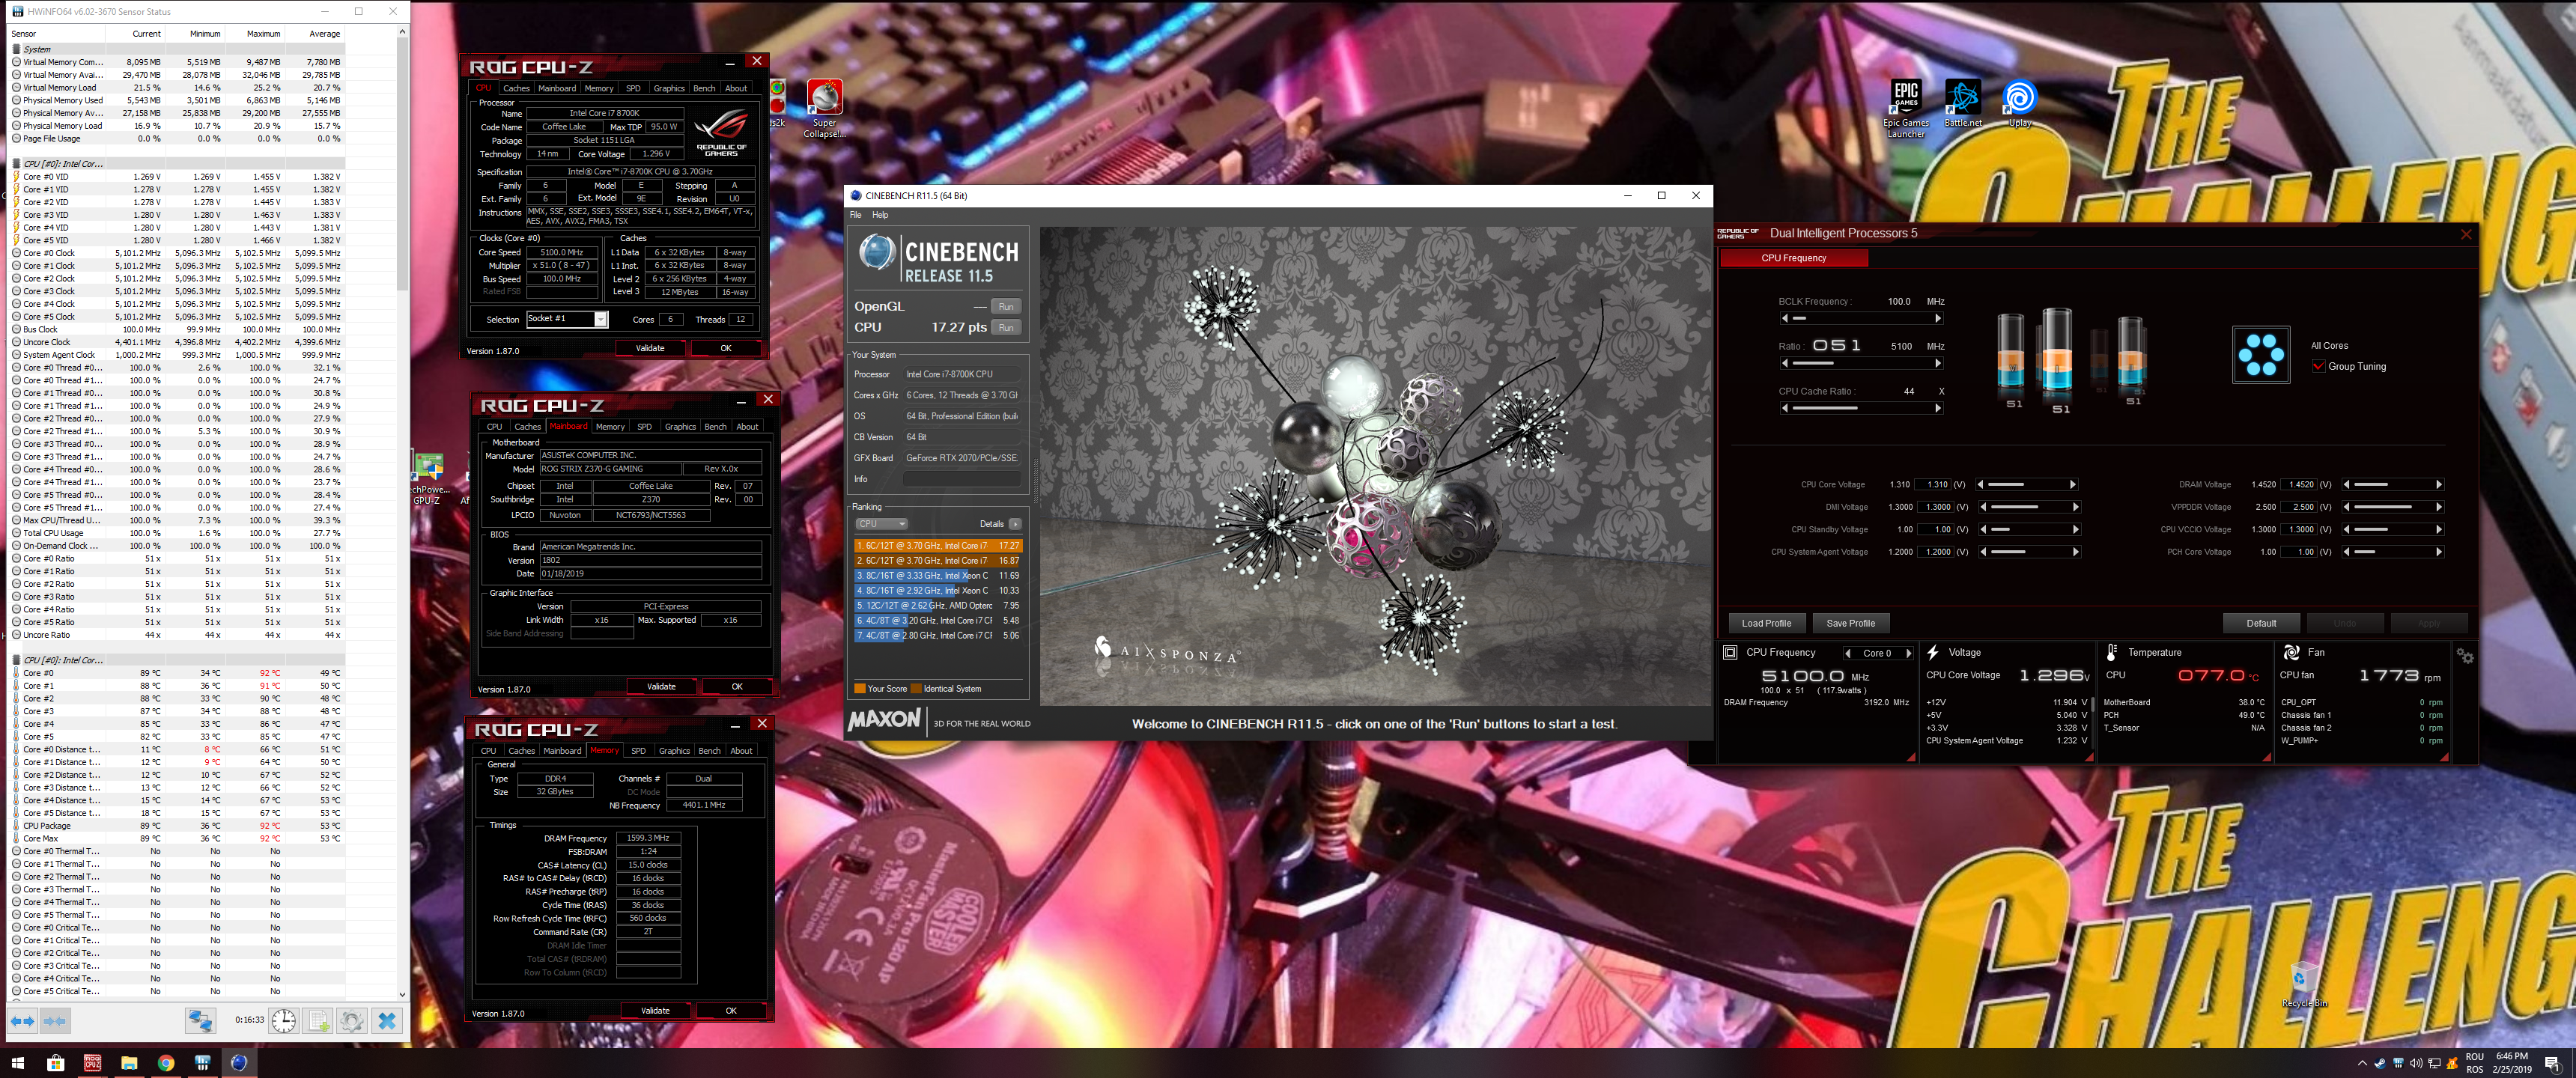Select CPU Frequency tab in DIP5
This screenshot has width=2576, height=1078.
click(1793, 258)
